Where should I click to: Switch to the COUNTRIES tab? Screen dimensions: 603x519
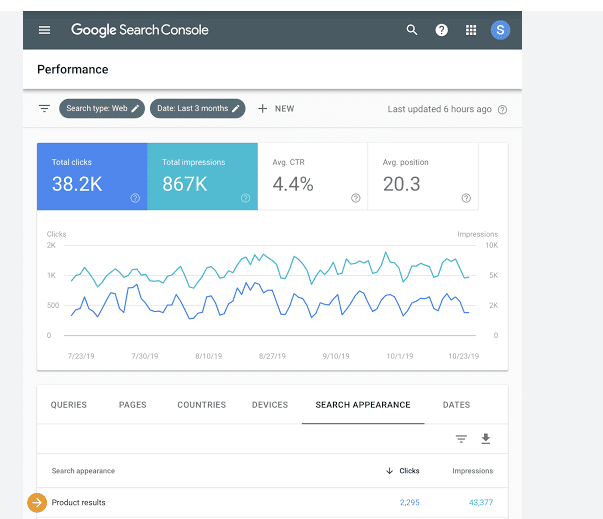pos(202,405)
